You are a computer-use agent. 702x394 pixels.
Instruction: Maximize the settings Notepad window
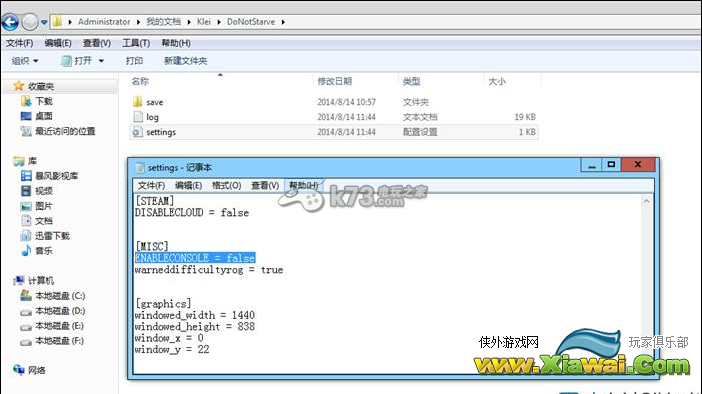click(x=612, y=165)
